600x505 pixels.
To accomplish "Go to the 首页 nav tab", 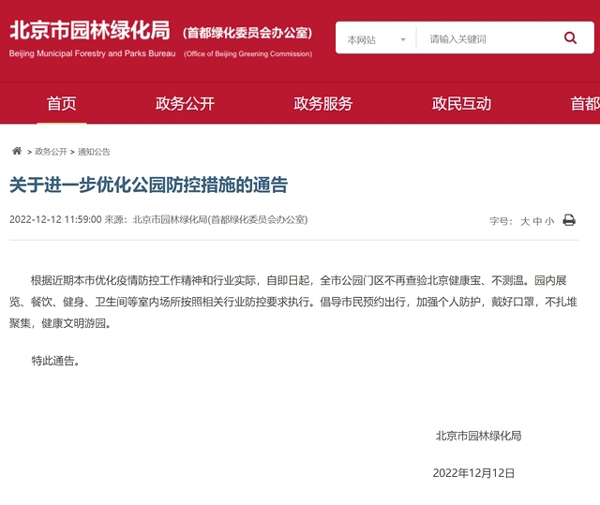I will (62, 104).
